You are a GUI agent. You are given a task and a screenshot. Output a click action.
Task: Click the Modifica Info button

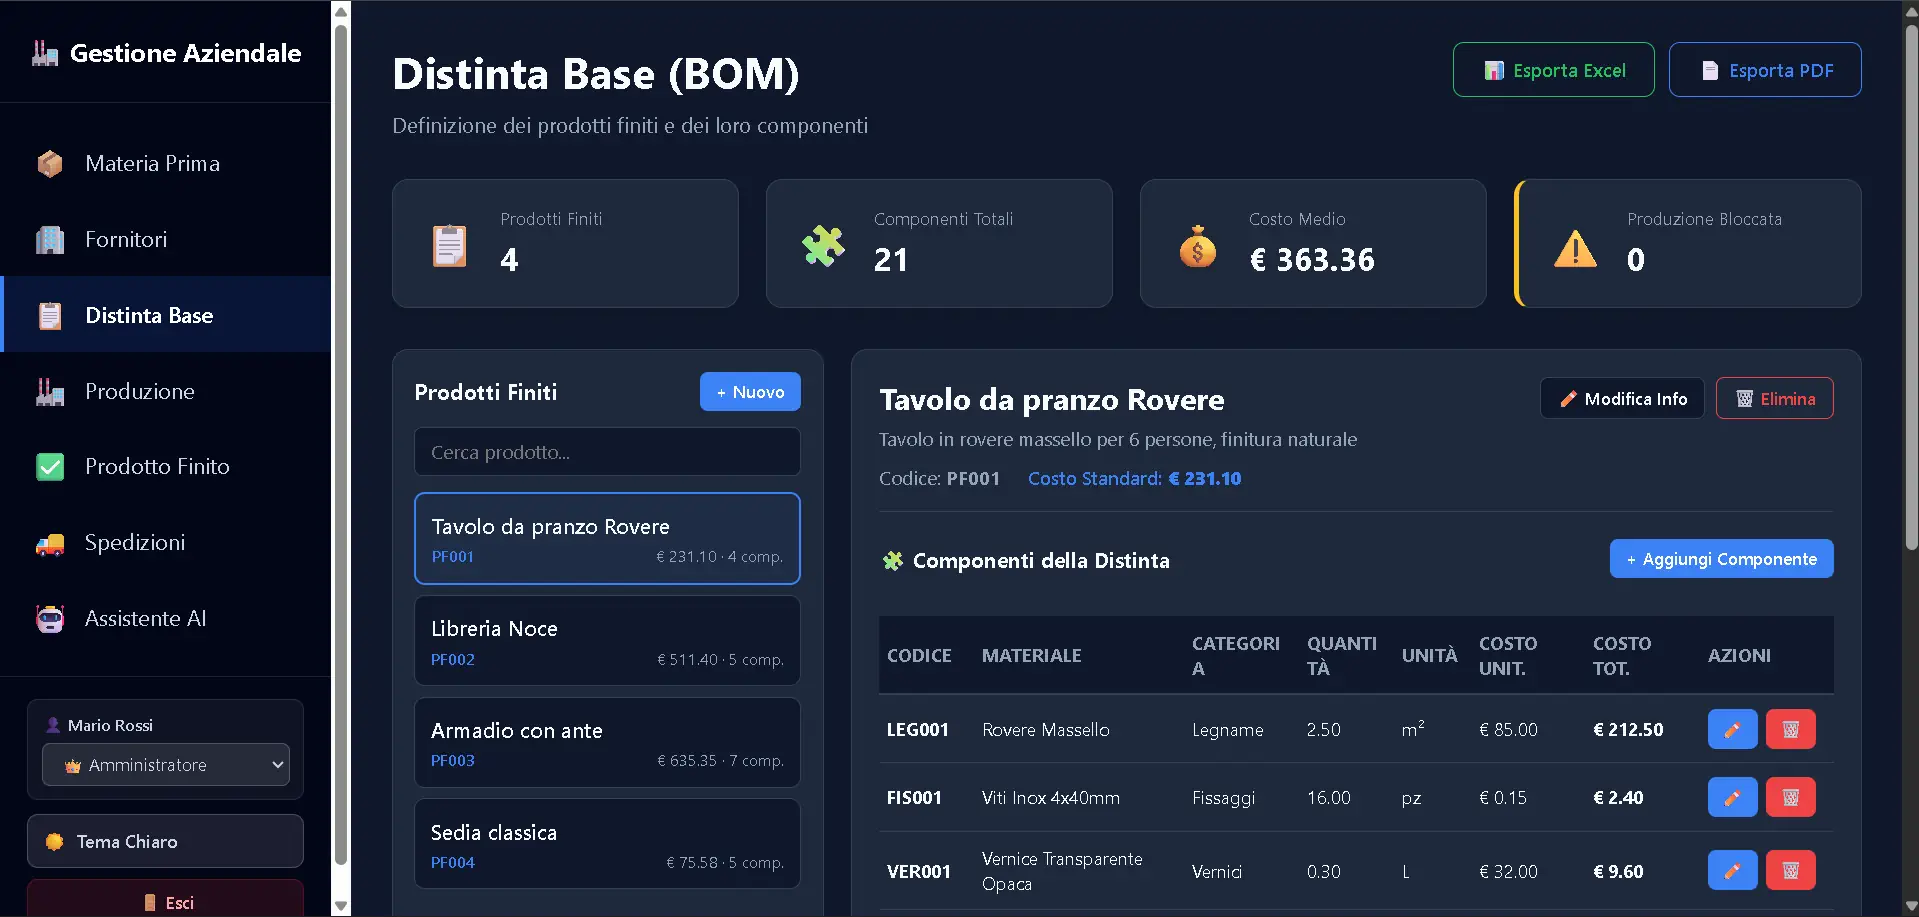point(1622,398)
